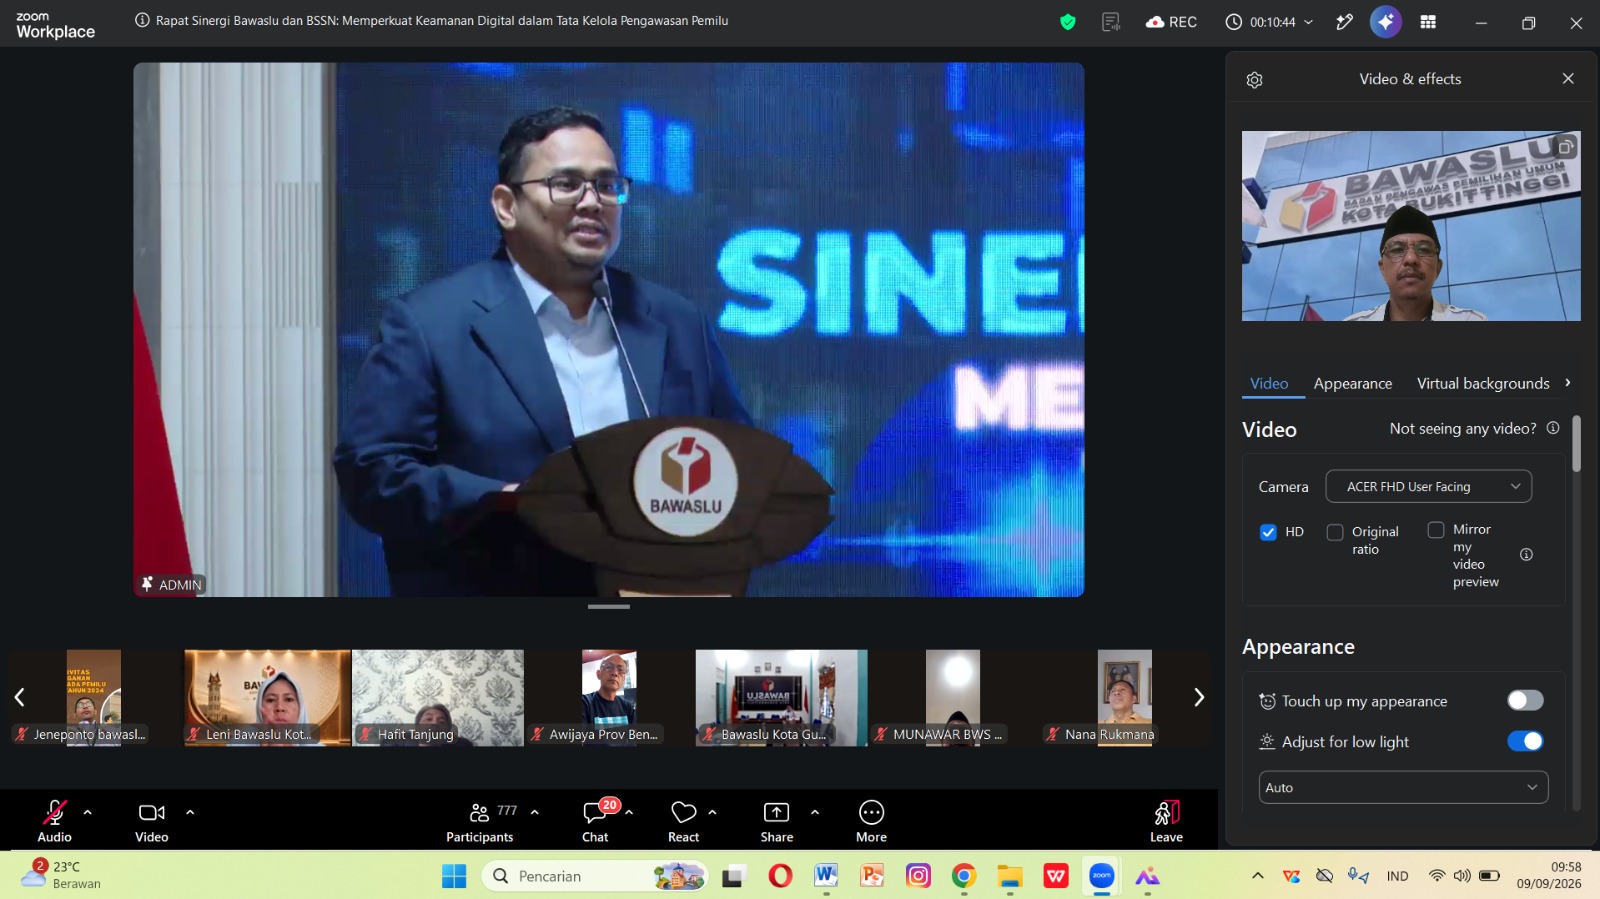Click the Not seeing any video? link
This screenshot has height=899, width=1600.
1463,429
